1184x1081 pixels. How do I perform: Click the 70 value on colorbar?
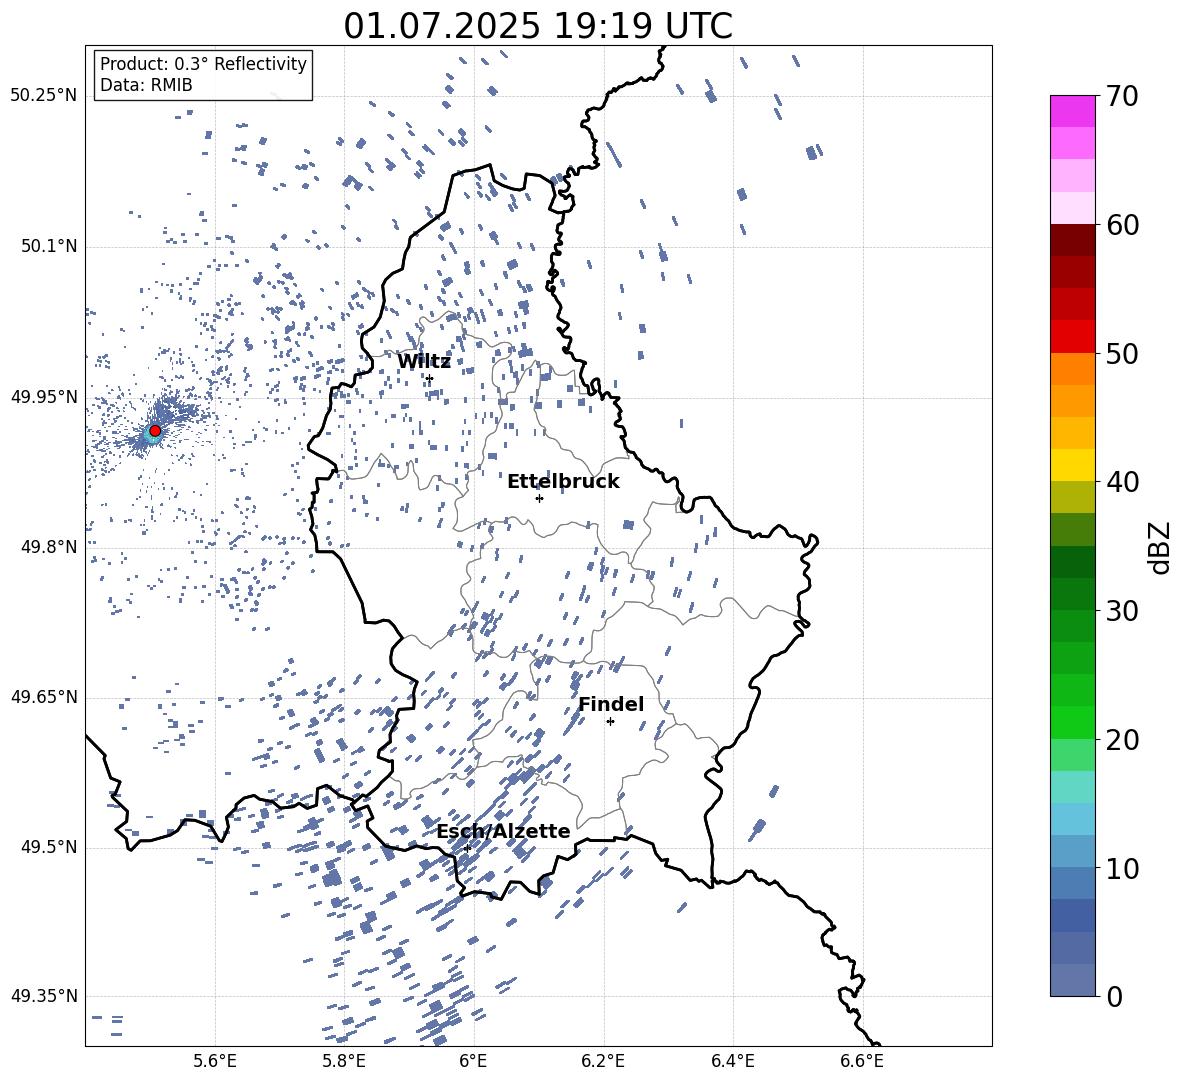pyautogui.click(x=1122, y=96)
